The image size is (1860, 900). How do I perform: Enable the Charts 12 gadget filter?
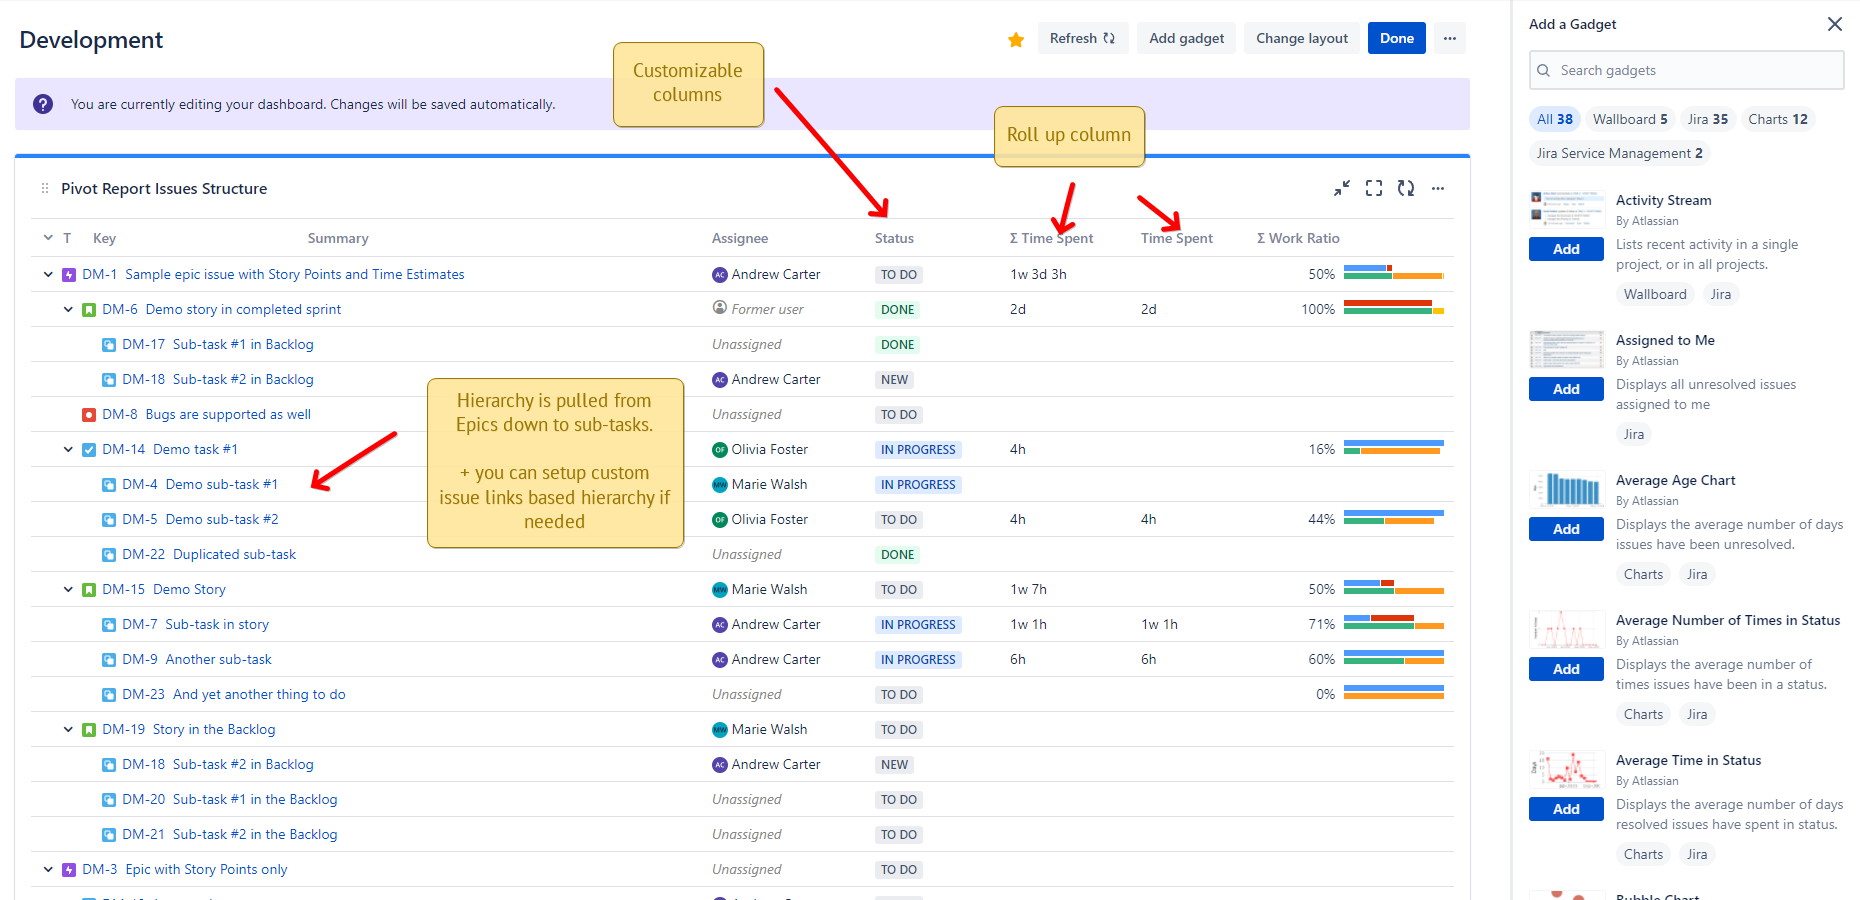point(1778,119)
